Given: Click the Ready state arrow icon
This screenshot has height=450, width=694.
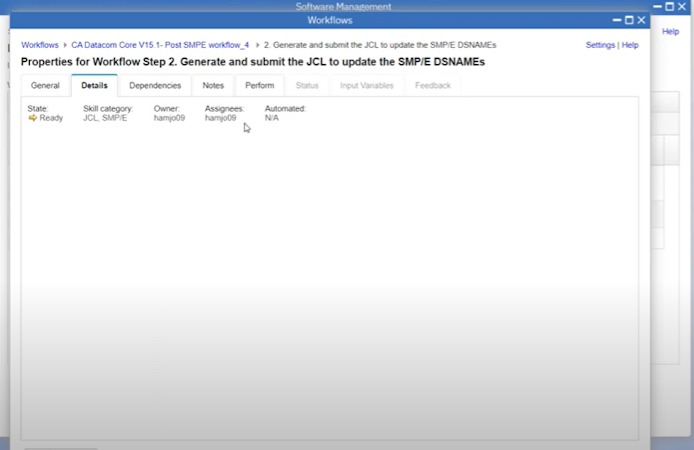Looking at the screenshot, I should click(33, 118).
